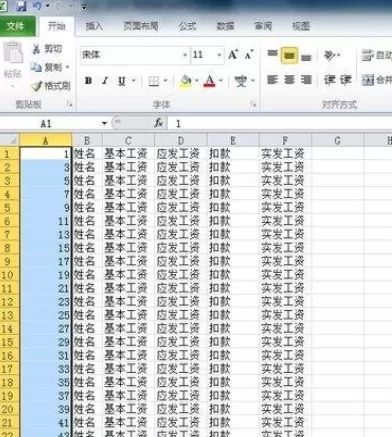392x437 pixels.
Task: Open the font name dropdown arrow
Action: (x=185, y=55)
